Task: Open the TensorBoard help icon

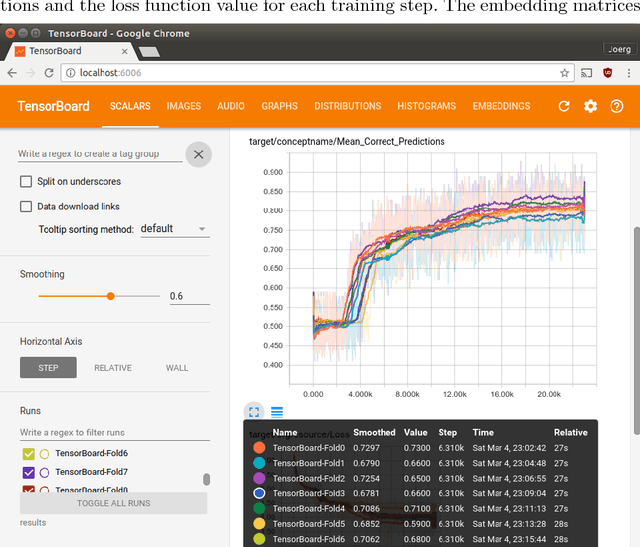Action: click(616, 106)
